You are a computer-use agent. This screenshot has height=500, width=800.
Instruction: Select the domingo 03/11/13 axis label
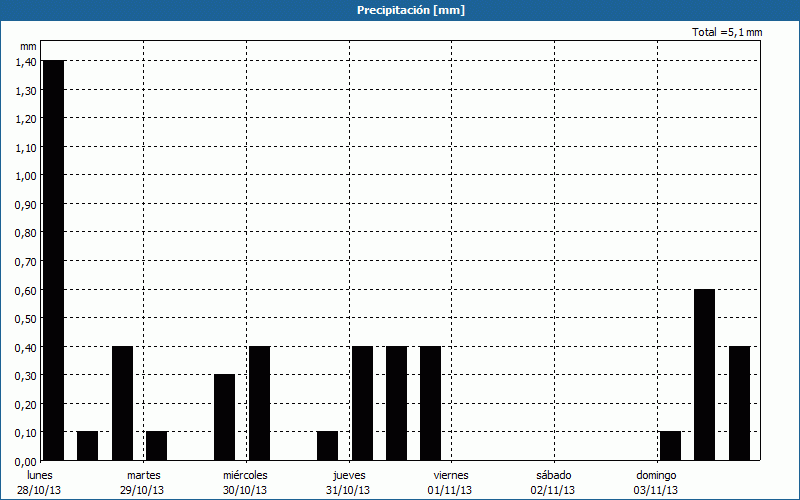click(x=656, y=483)
